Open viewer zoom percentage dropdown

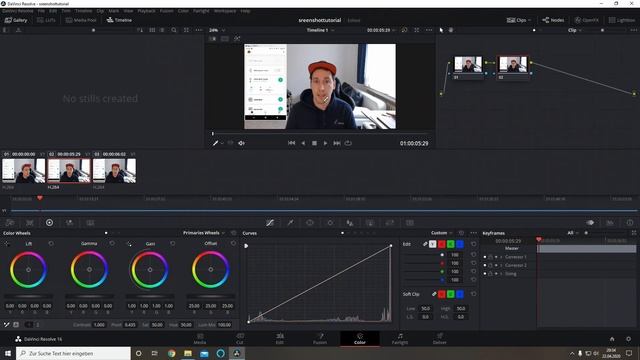(x=217, y=30)
